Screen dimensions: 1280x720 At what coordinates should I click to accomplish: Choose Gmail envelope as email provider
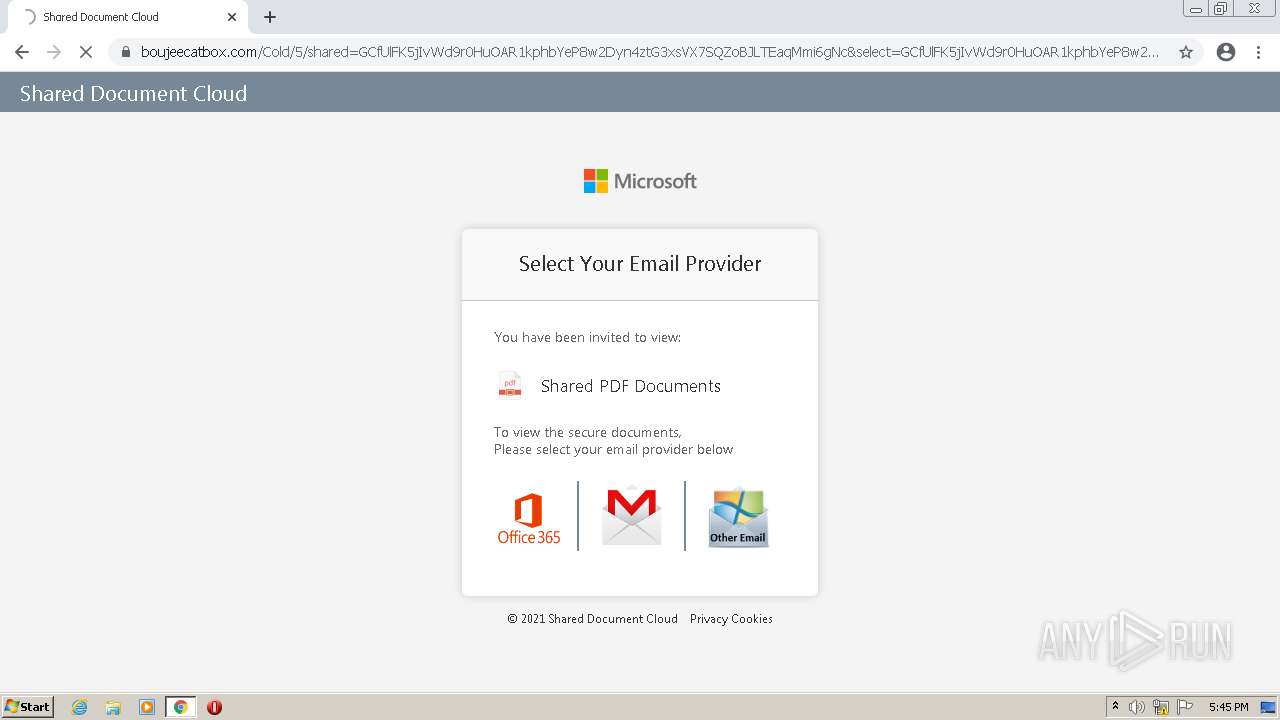(631, 516)
